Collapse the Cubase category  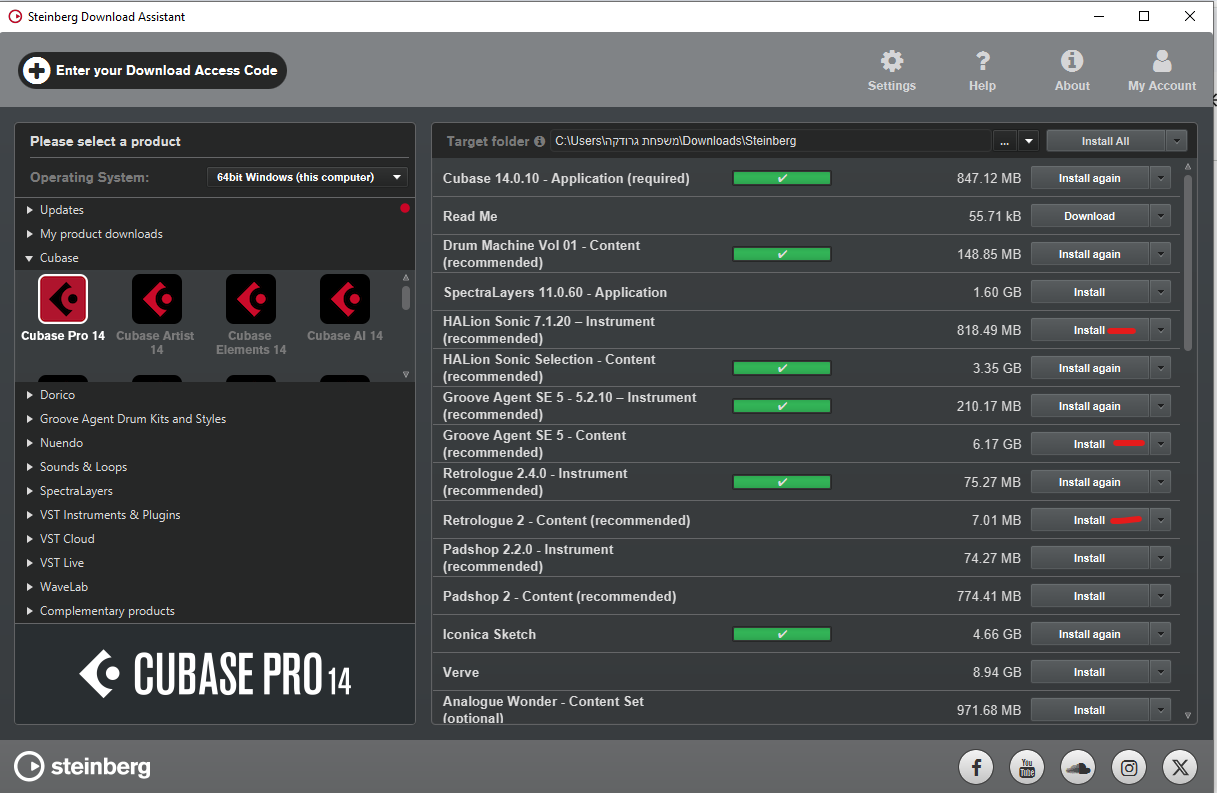click(30, 258)
